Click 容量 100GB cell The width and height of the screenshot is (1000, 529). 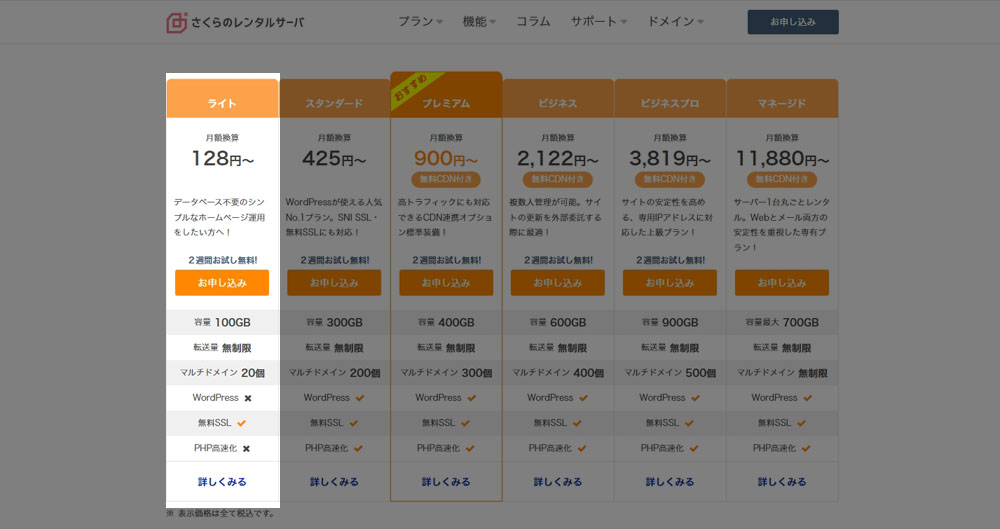coord(223,322)
